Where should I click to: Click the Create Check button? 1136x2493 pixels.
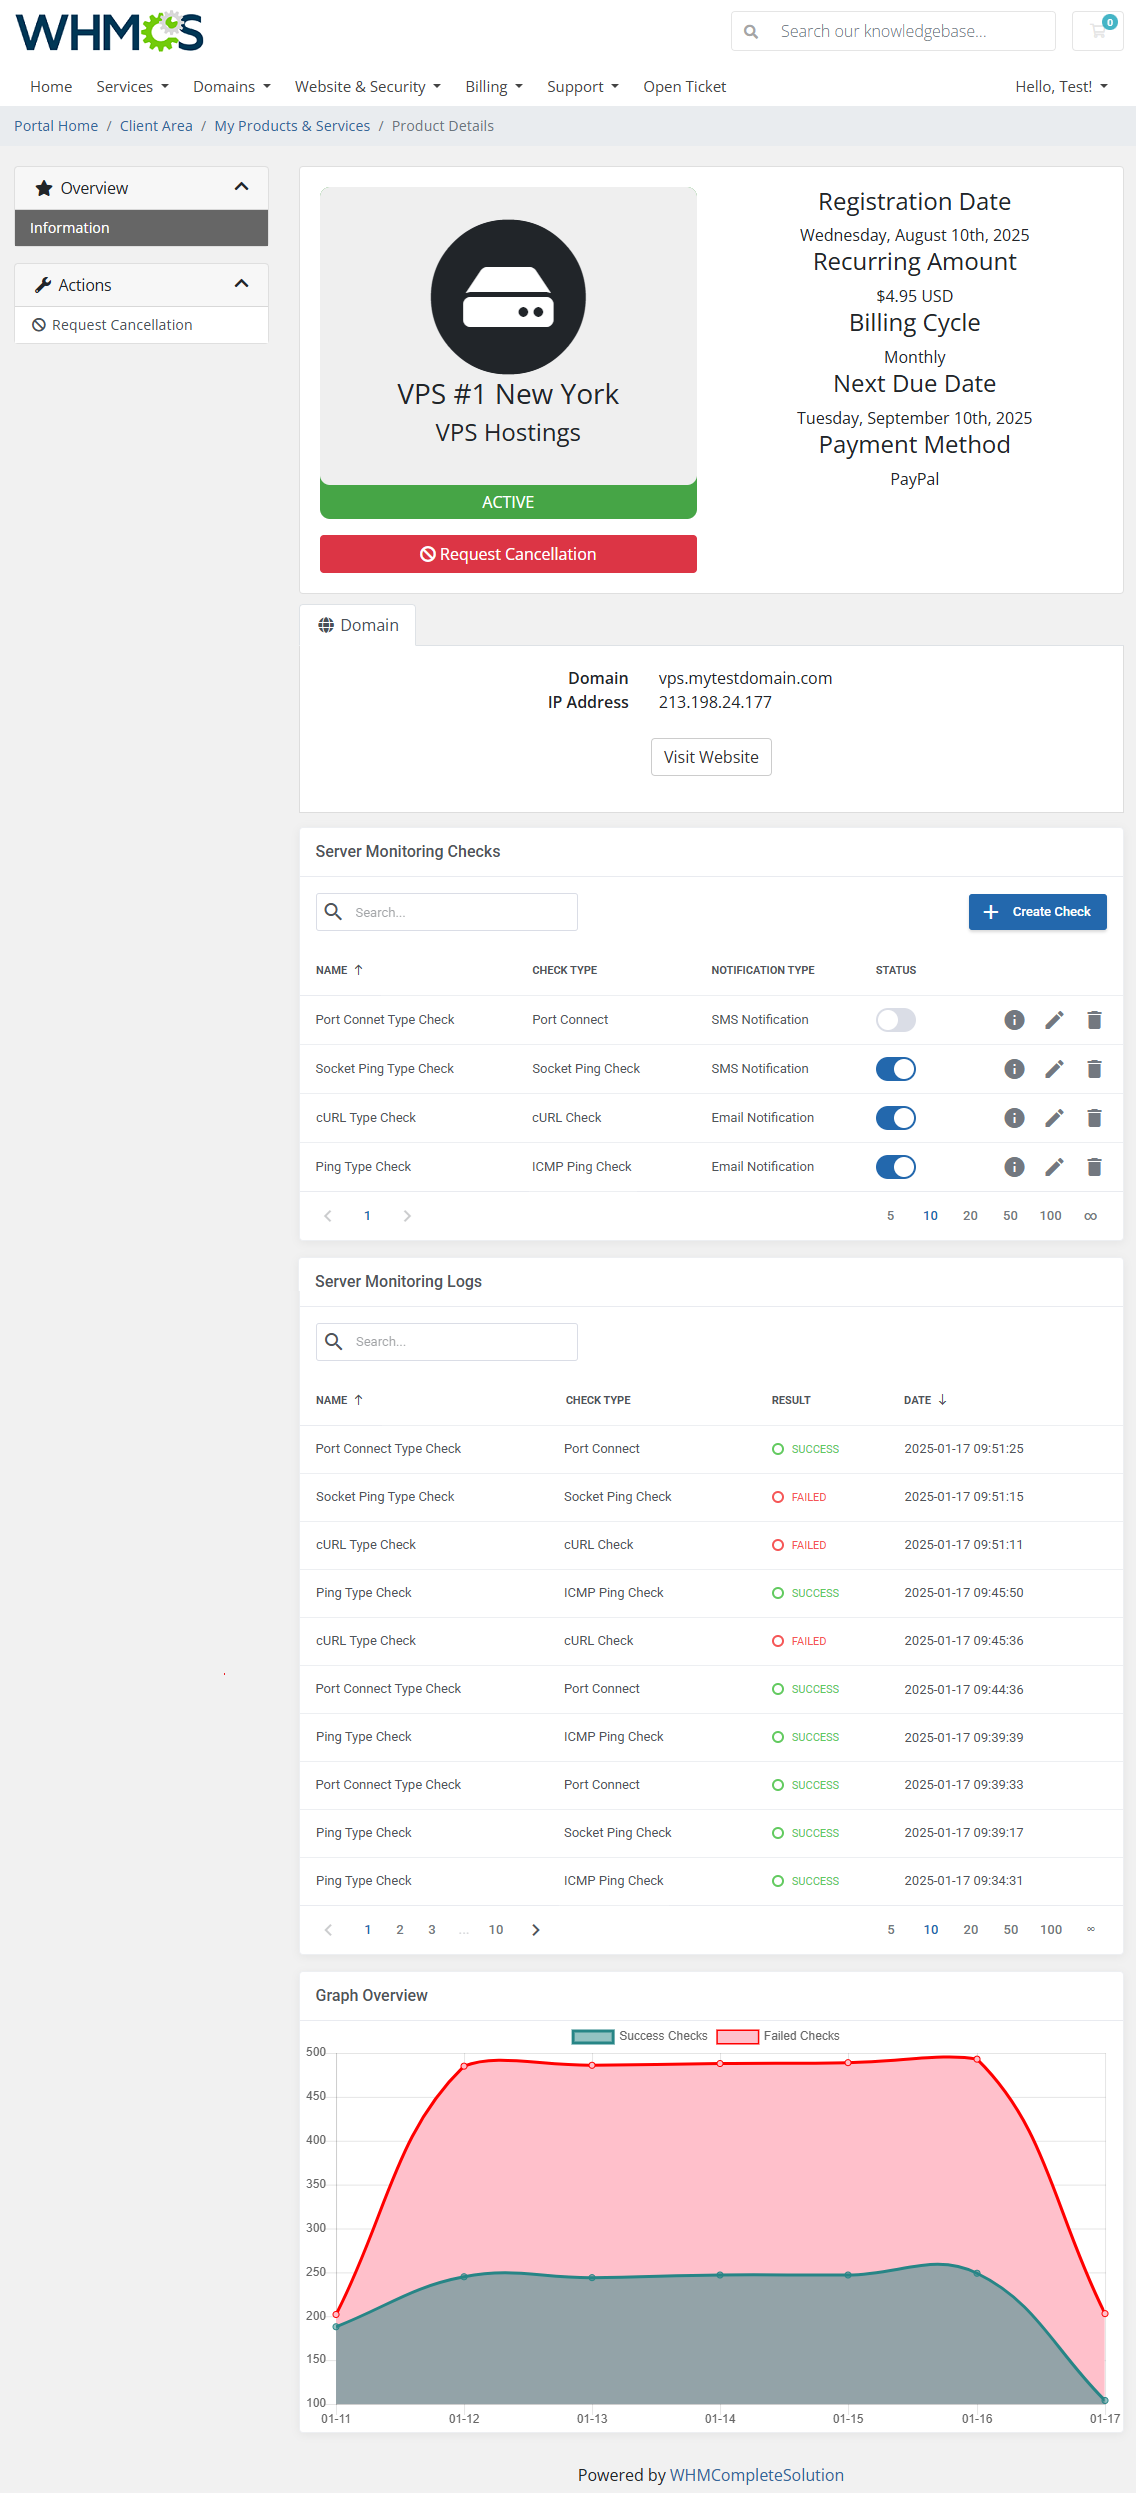pos(1037,912)
